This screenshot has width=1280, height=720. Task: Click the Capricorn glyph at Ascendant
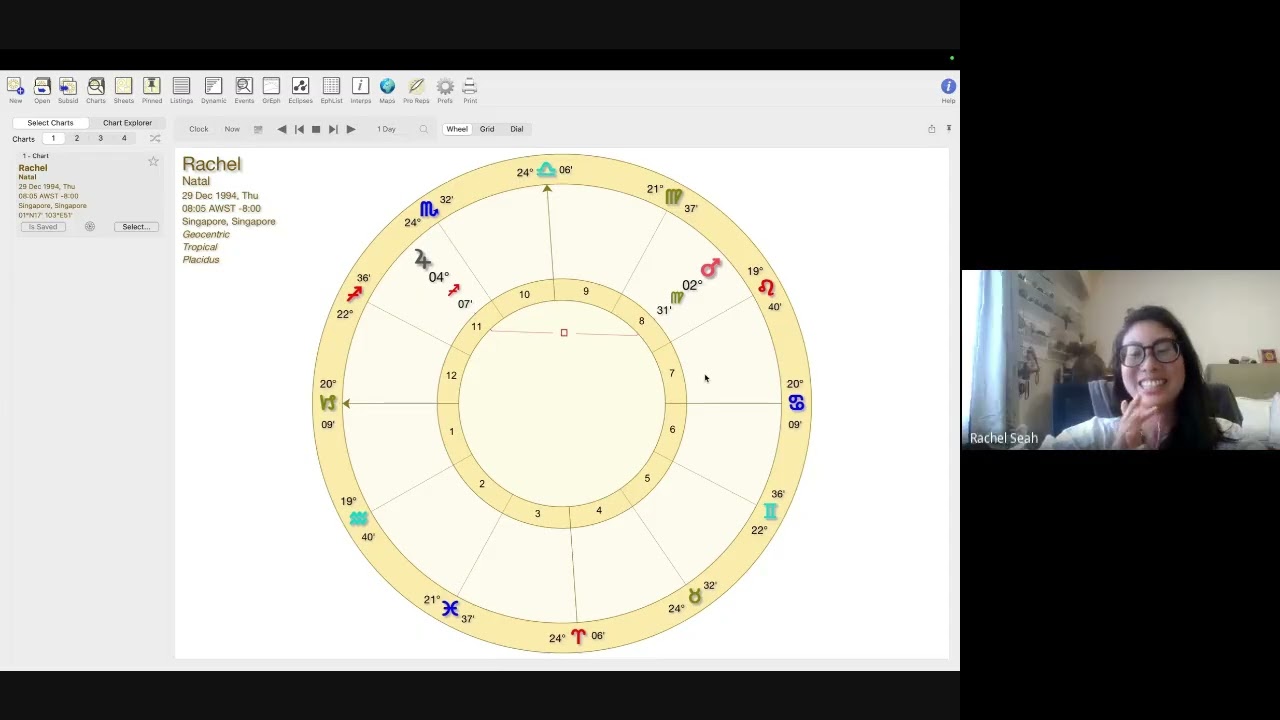pyautogui.click(x=327, y=403)
